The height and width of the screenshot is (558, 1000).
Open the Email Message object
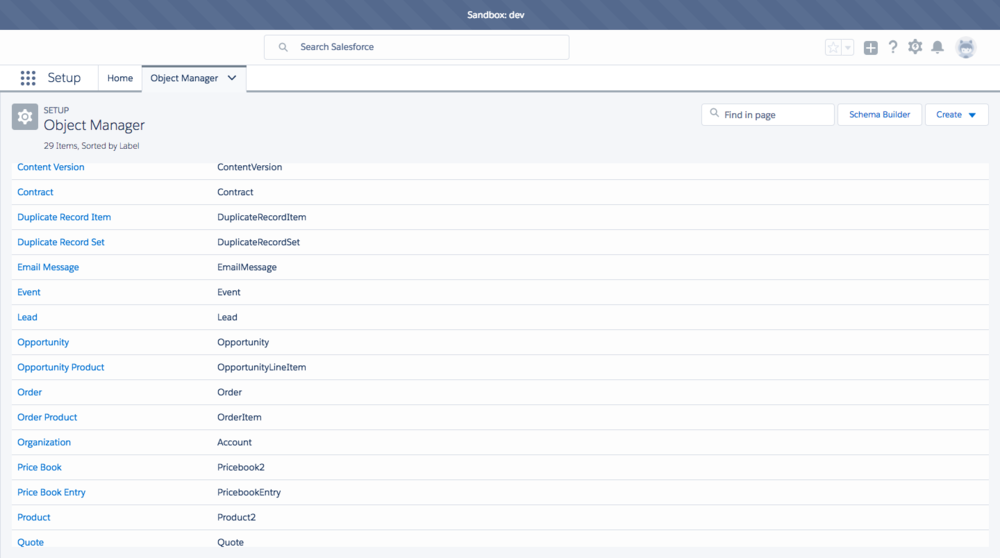pos(48,267)
